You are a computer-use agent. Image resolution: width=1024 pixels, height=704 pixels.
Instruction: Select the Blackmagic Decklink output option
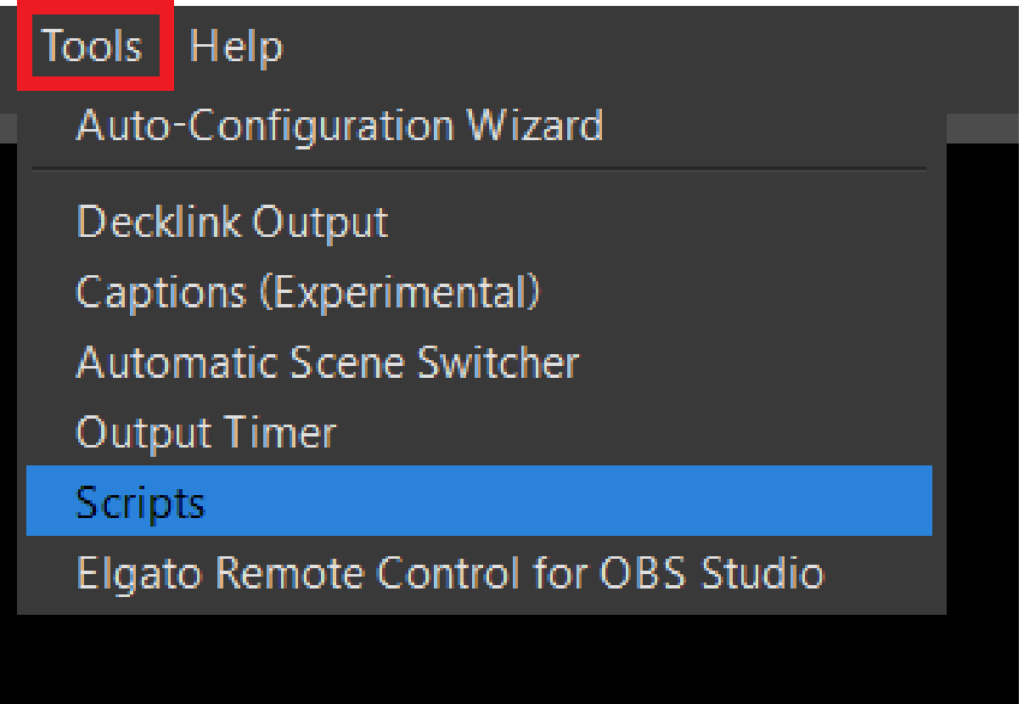pyautogui.click(x=232, y=222)
